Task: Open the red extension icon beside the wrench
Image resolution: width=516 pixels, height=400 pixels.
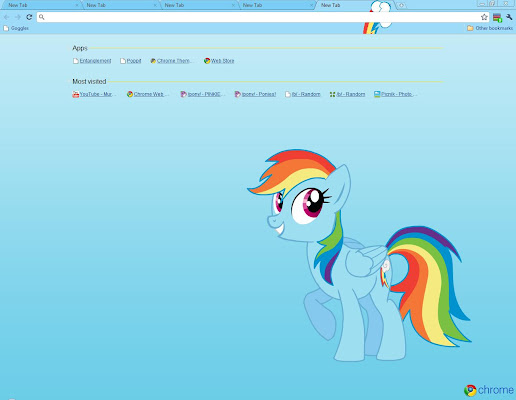Action: tap(497, 17)
